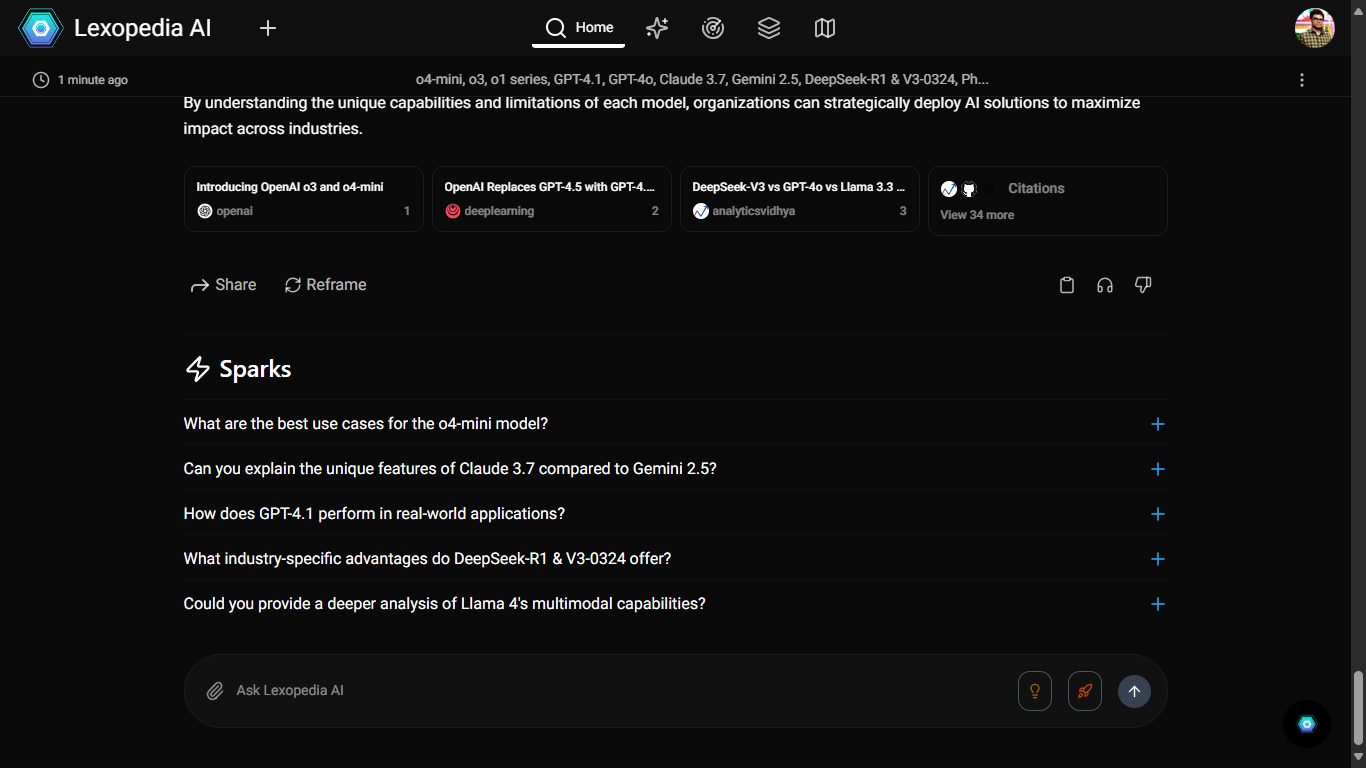1366x768 pixels.
Task: Click the Reframe button
Action: [326, 285]
